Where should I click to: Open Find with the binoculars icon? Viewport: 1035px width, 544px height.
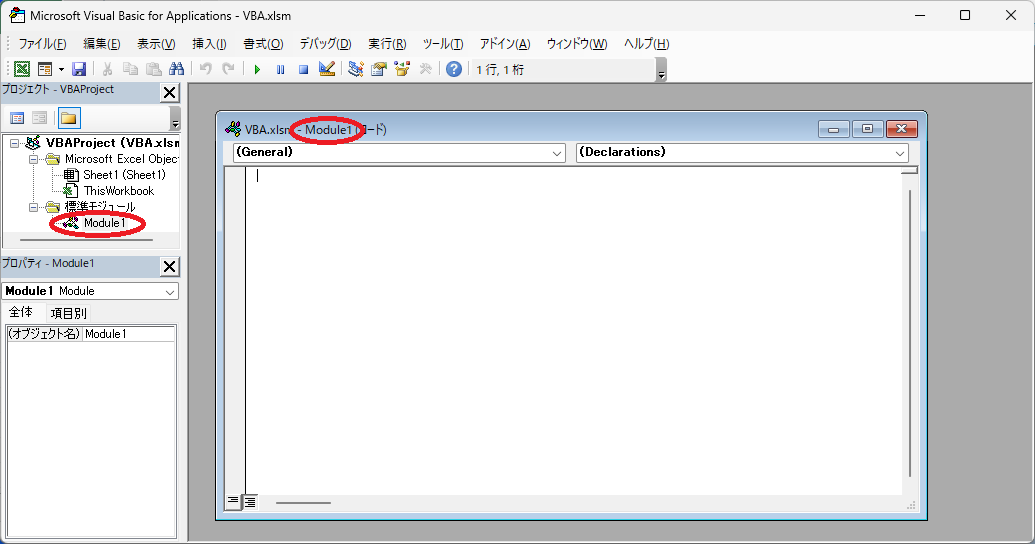(176, 69)
